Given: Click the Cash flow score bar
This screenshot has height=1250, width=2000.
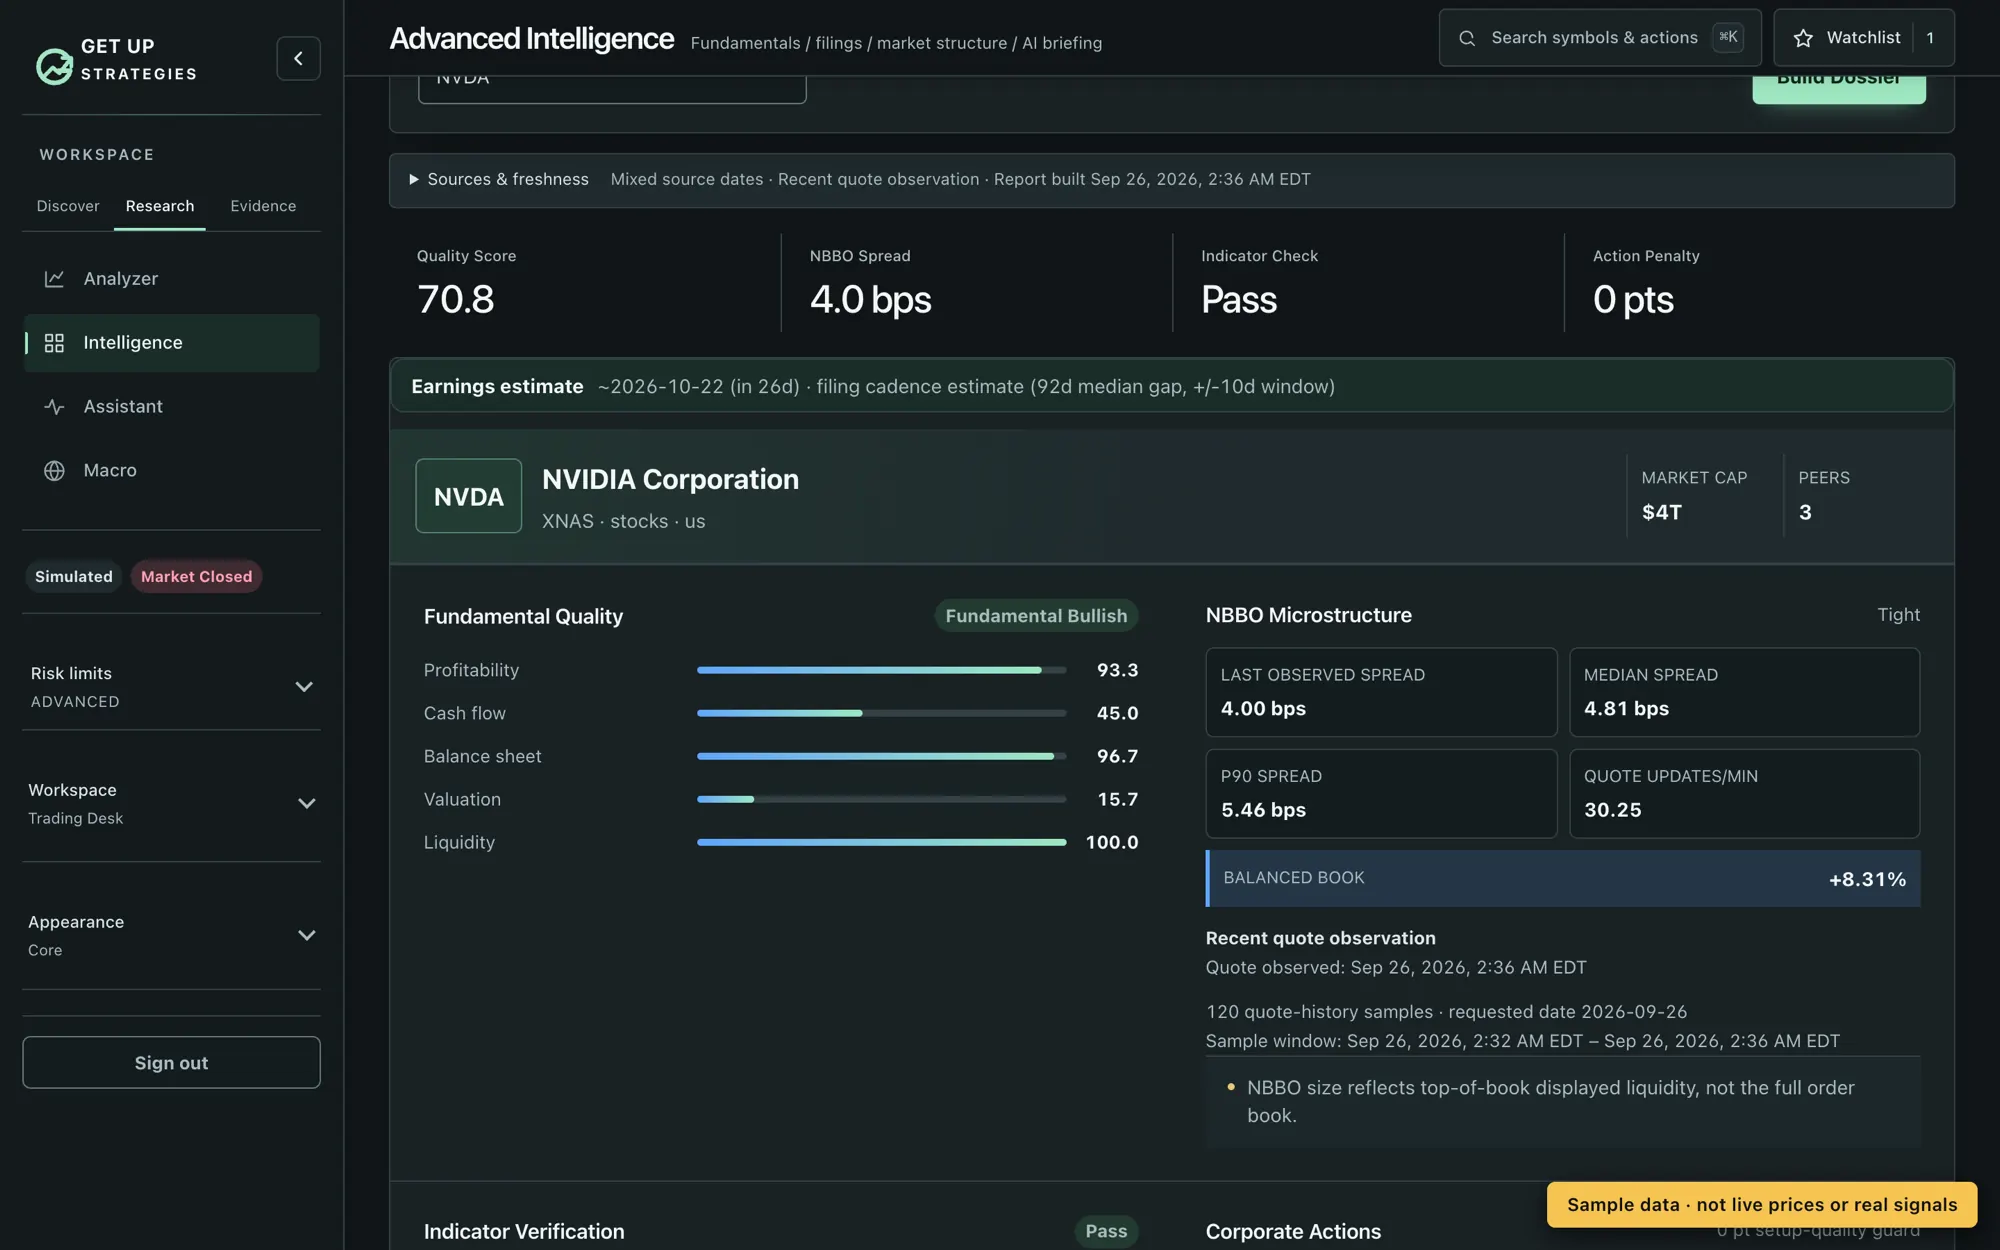Looking at the screenshot, I should (881, 713).
